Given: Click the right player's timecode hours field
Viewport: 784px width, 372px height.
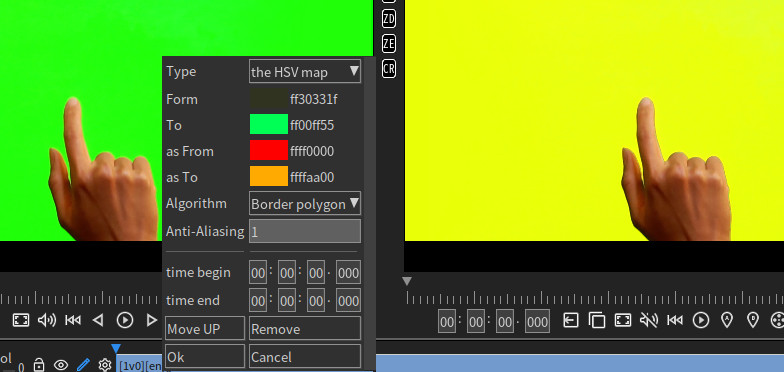Looking at the screenshot, I should [447, 321].
